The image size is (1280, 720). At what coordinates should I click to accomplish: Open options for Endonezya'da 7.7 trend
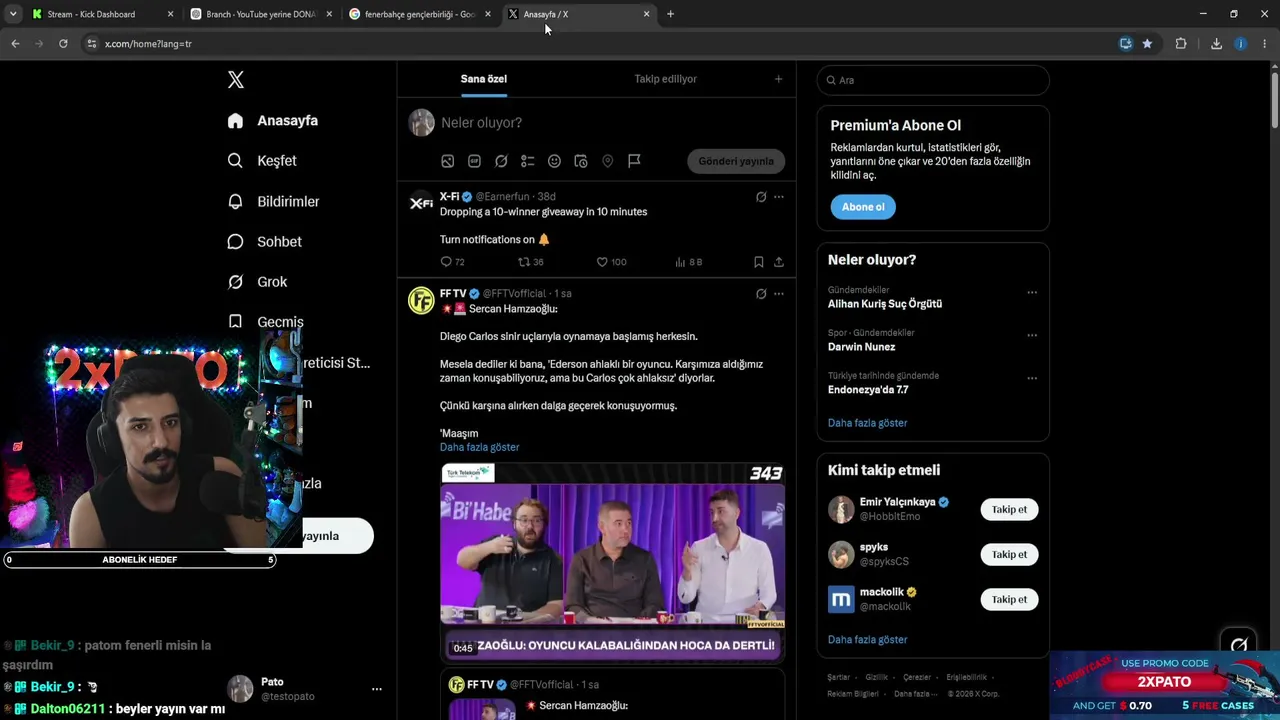tap(1032, 378)
